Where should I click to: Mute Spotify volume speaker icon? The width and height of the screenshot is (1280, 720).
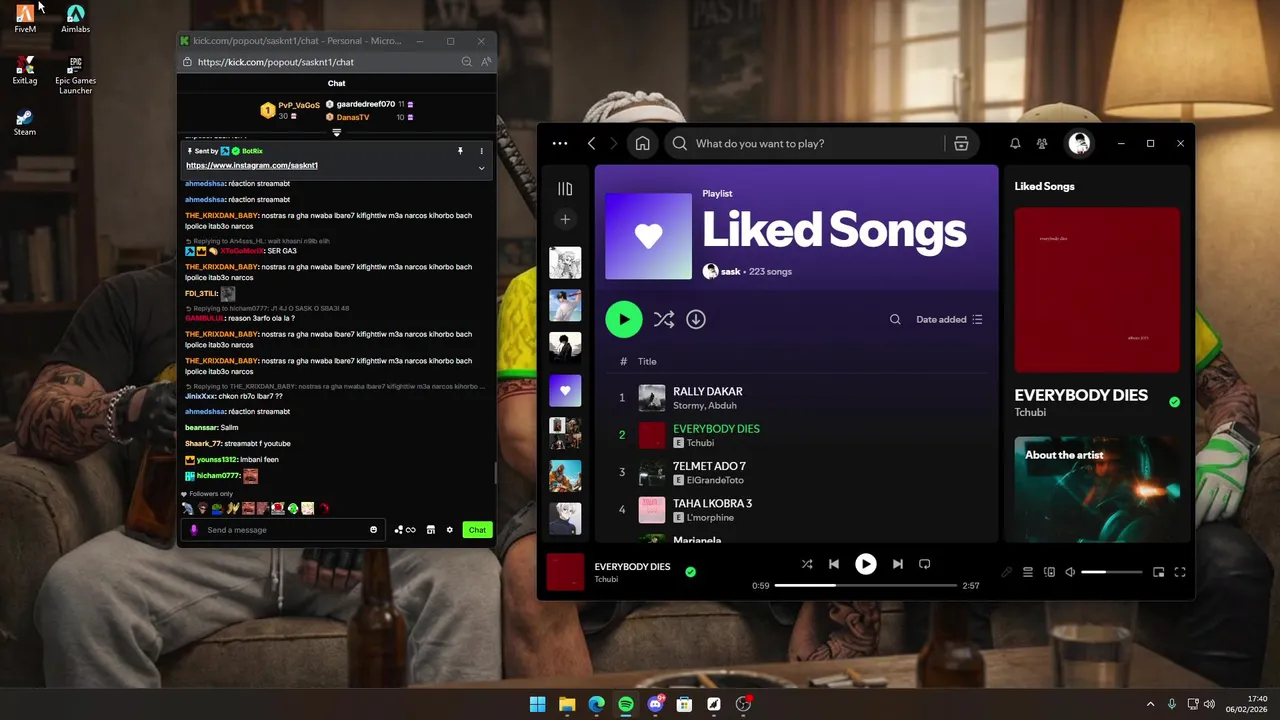click(1070, 572)
